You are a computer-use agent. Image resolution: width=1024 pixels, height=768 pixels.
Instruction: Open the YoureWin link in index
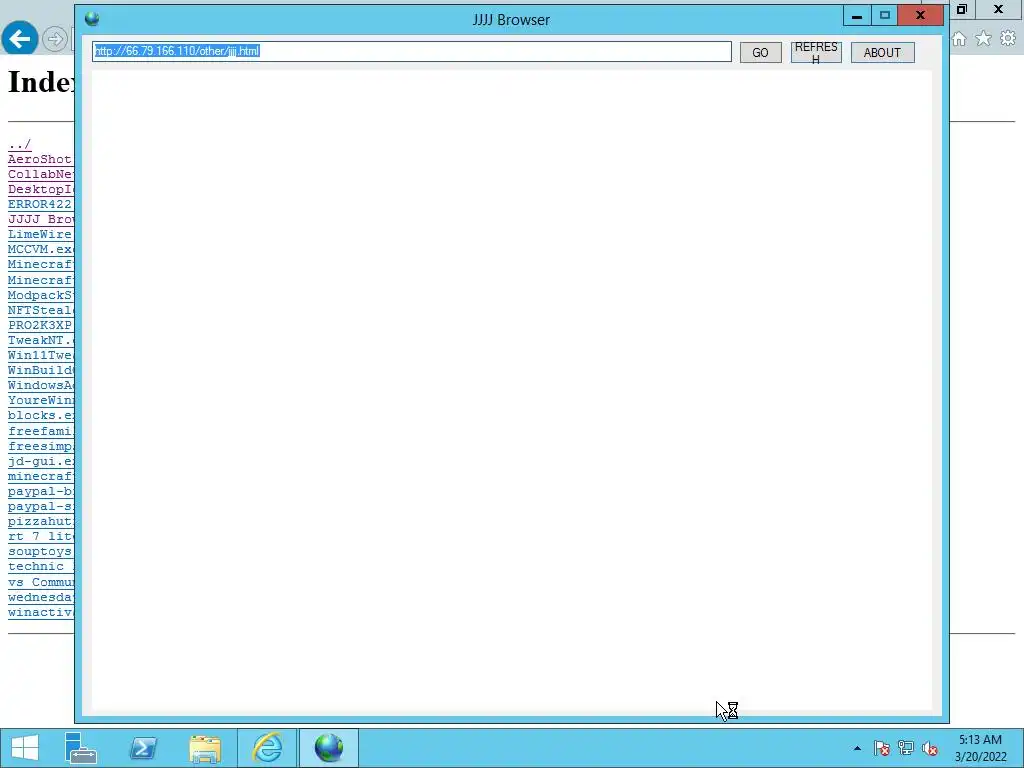click(x=40, y=400)
